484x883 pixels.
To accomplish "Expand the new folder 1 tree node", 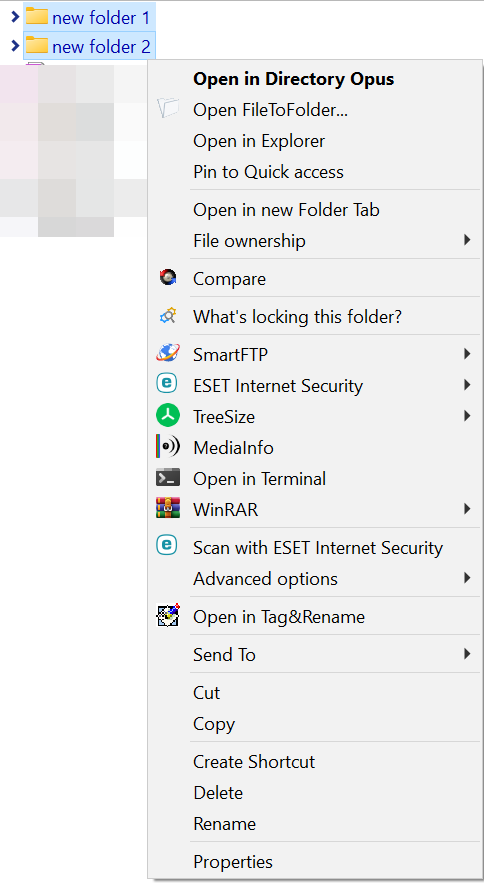I will tap(15, 17).
